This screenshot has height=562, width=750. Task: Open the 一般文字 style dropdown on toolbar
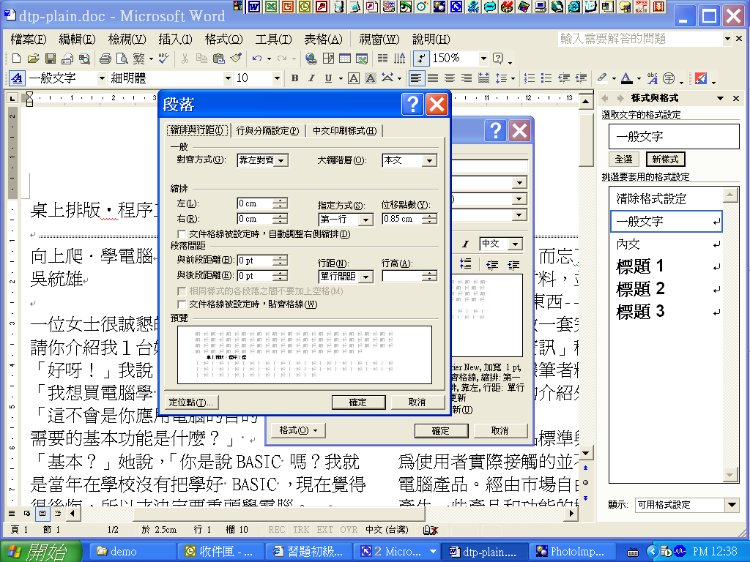pyautogui.click(x=101, y=78)
